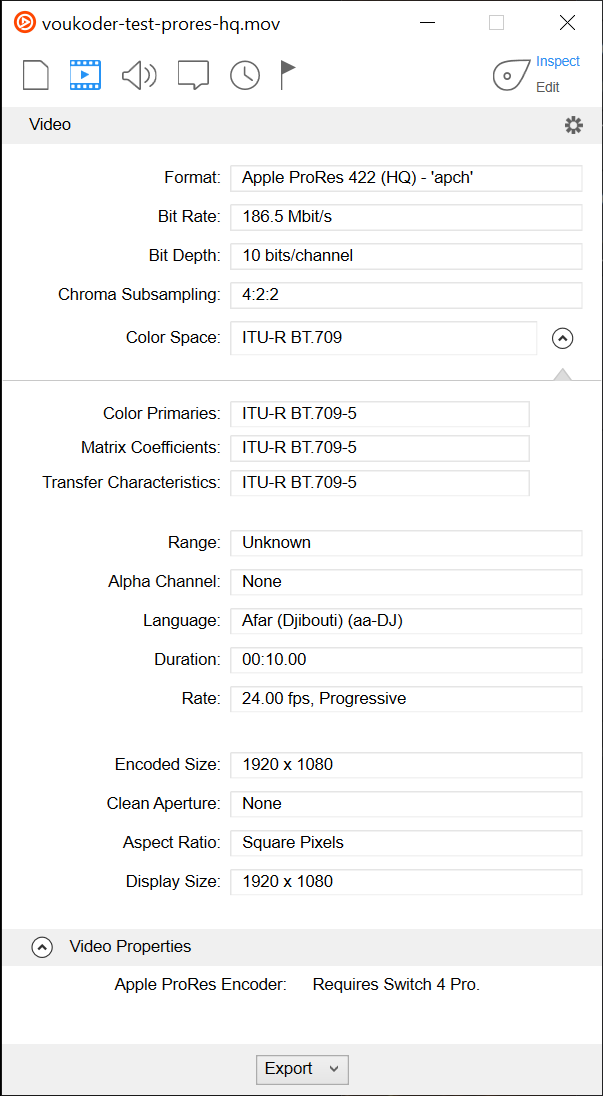Image resolution: width=603 pixels, height=1096 pixels.
Task: Click the Language field
Action: [406, 621]
